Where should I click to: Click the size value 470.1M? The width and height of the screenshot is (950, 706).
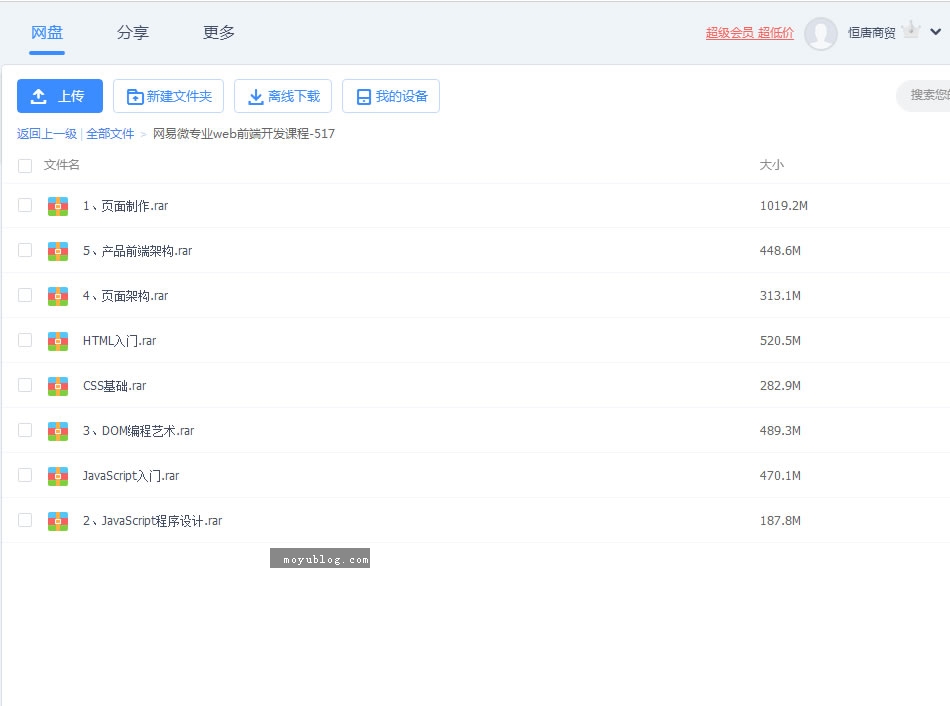coord(780,476)
